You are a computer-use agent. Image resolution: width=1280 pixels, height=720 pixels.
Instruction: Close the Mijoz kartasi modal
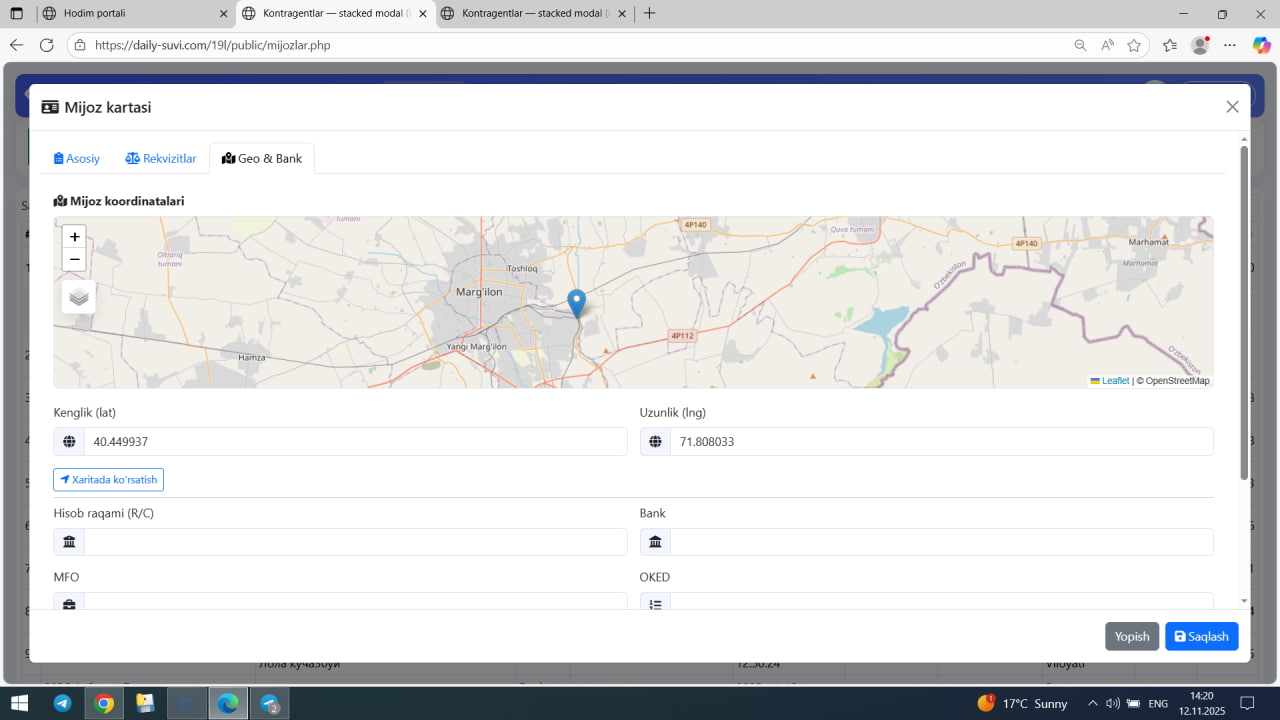[1232, 107]
